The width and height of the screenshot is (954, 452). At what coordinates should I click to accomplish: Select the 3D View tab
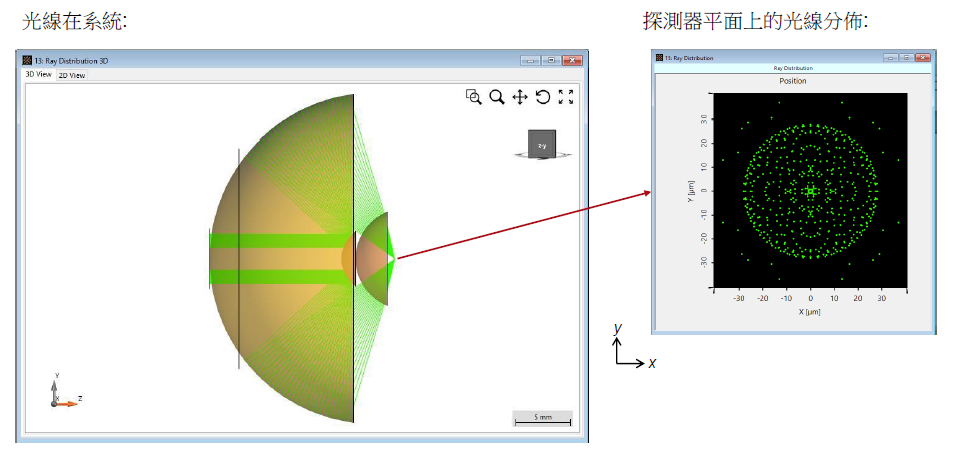[x=38, y=75]
